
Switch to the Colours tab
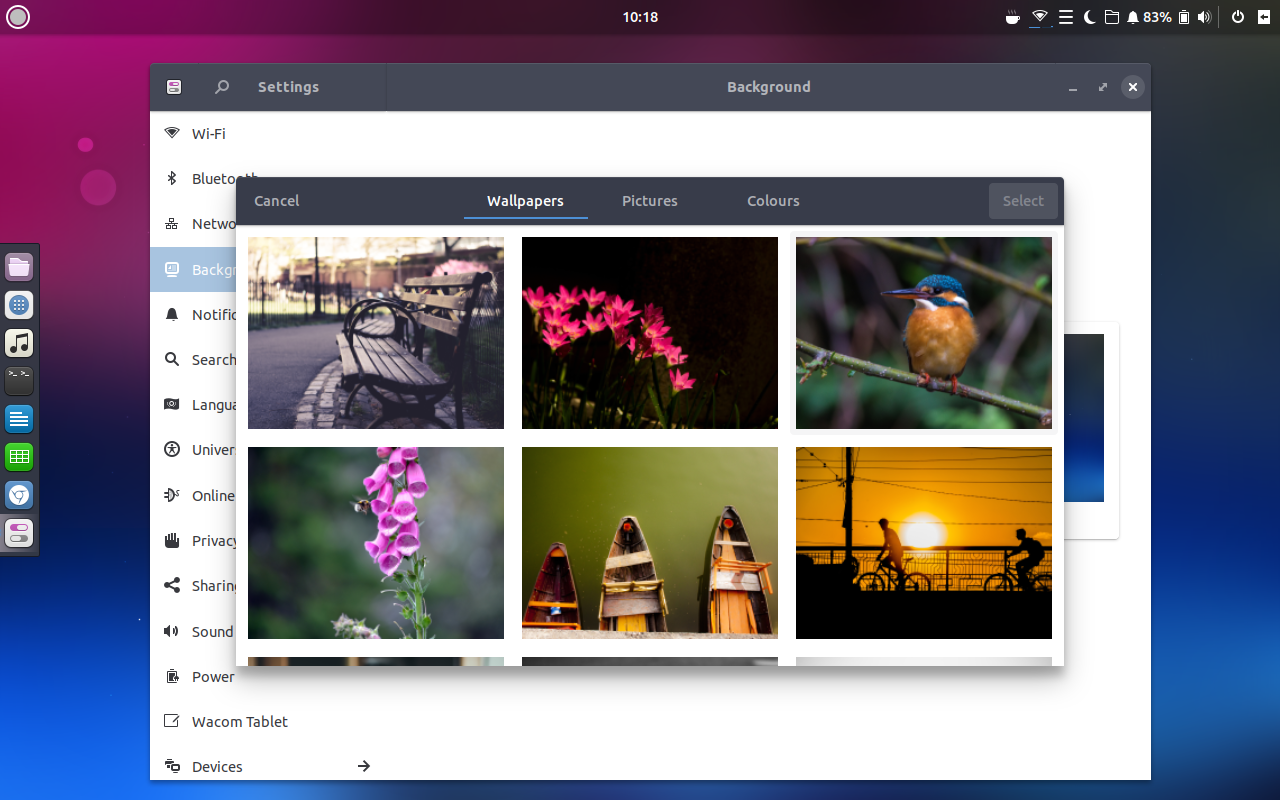773,201
